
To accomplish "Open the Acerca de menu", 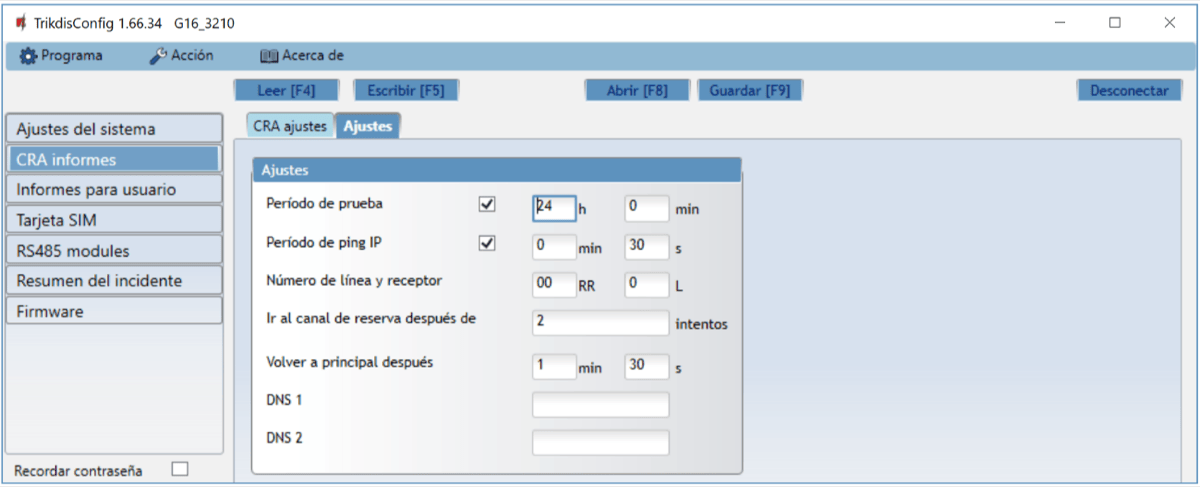I will click(301, 56).
